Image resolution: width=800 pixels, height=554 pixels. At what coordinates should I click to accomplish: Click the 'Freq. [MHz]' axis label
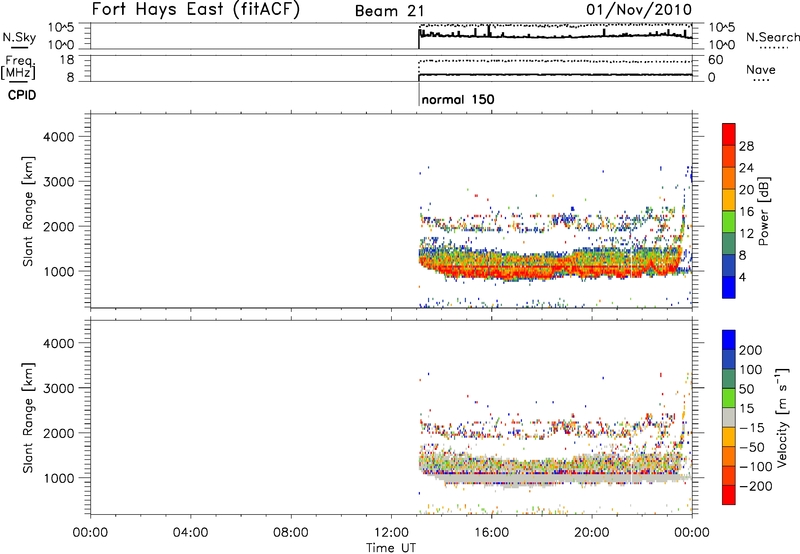[18, 67]
